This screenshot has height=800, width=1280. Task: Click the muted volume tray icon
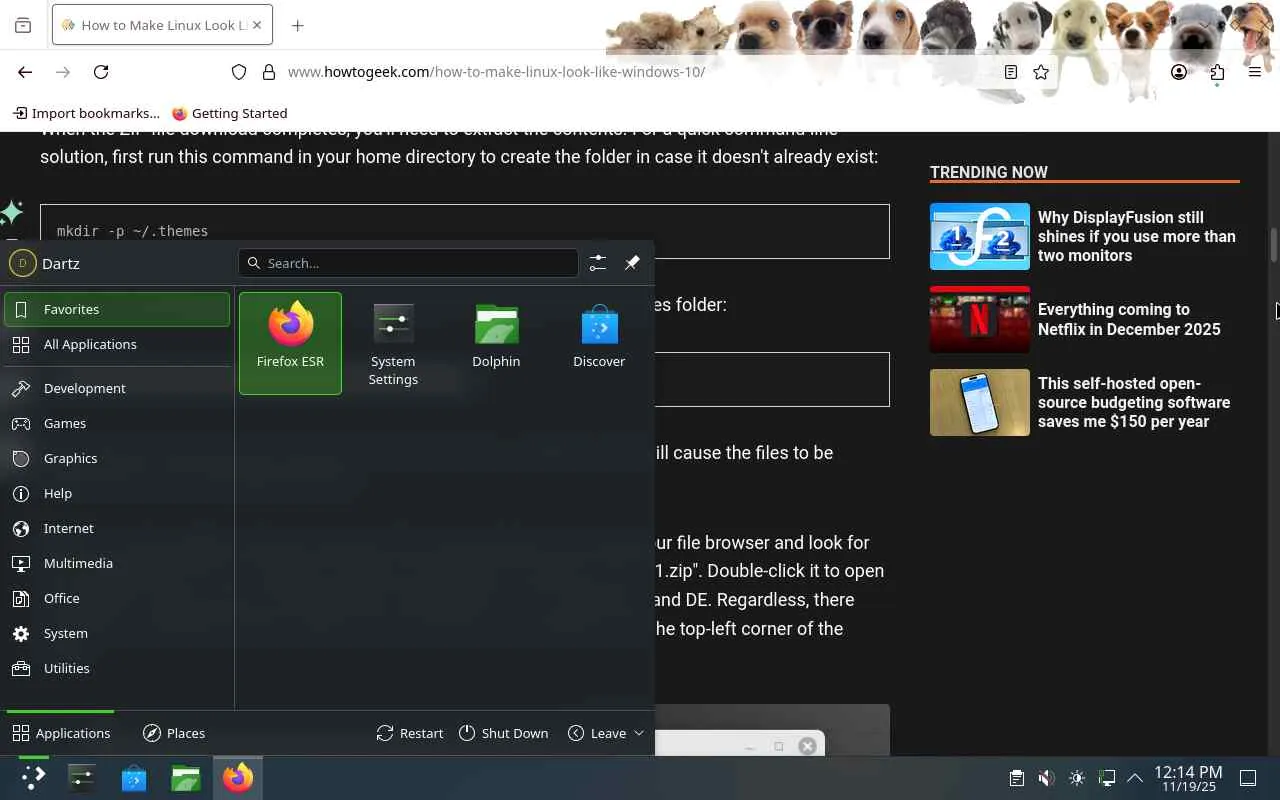pos(1046,778)
